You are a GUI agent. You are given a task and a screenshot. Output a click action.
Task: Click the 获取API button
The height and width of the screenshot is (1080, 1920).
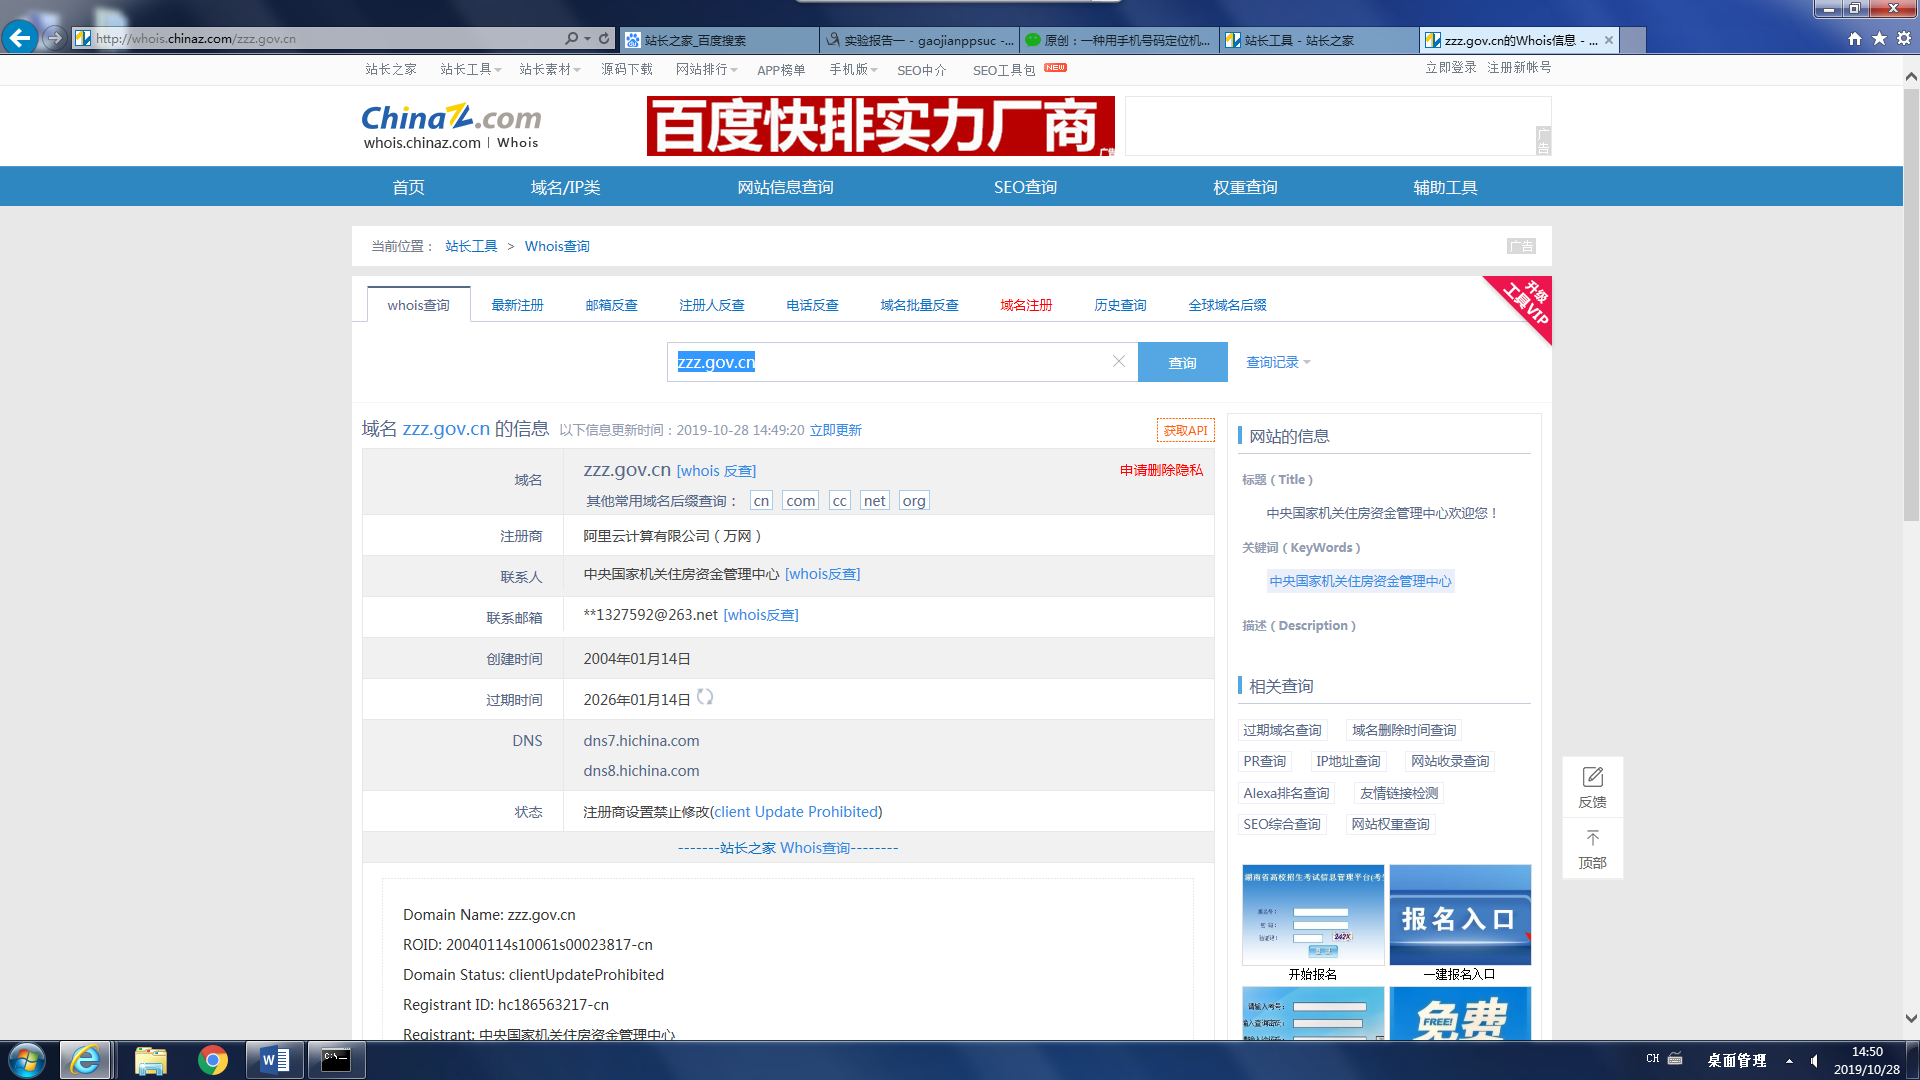point(1185,430)
